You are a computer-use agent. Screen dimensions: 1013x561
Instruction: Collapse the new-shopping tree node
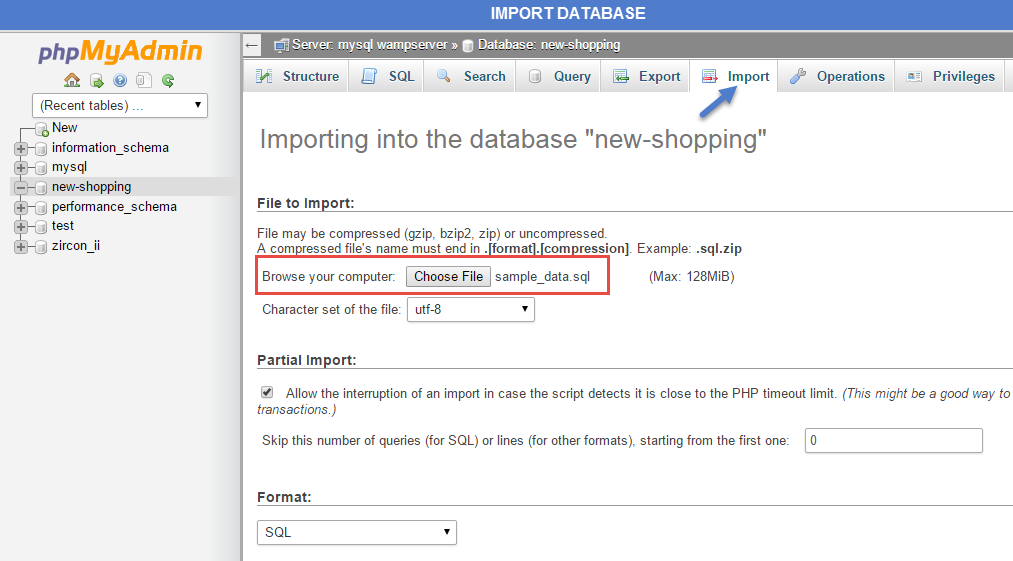21,187
